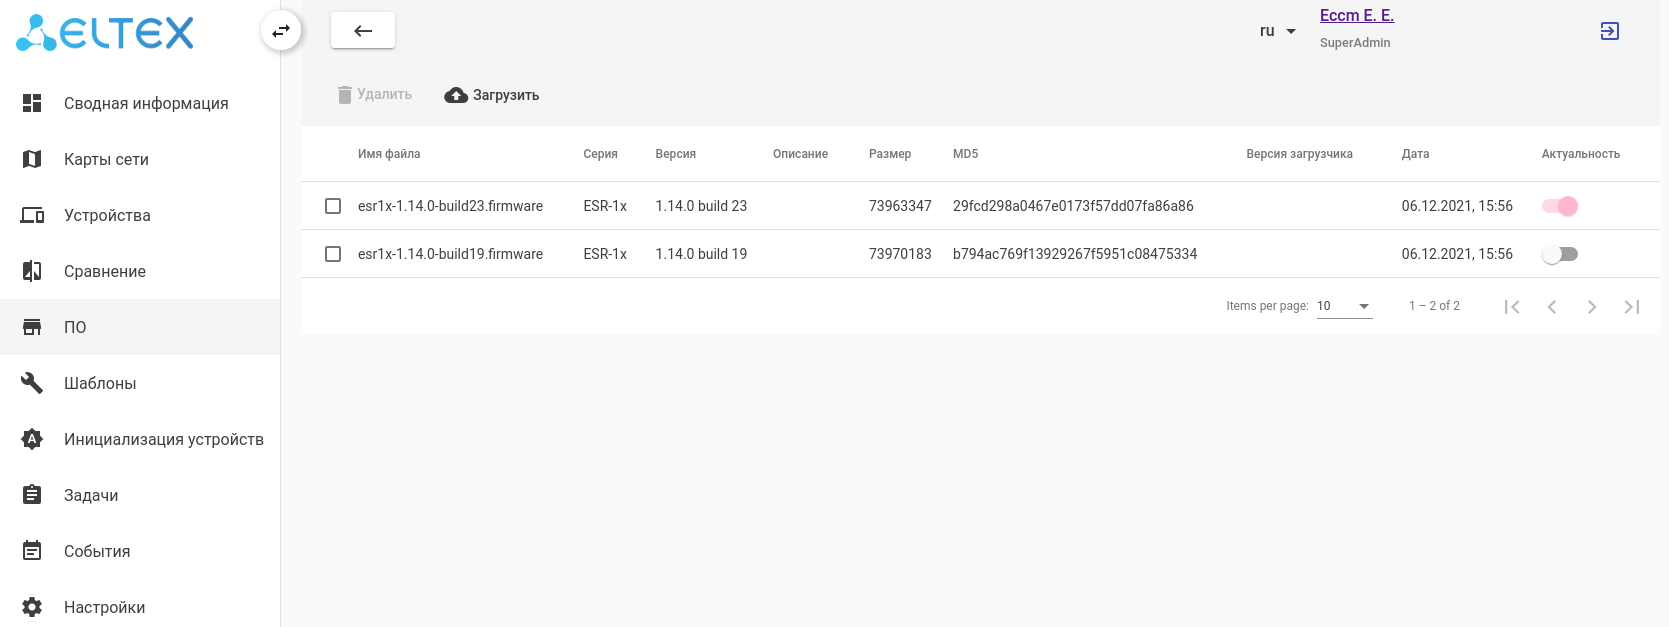Click the logout icon
The height and width of the screenshot is (627, 1669).
[1609, 31]
